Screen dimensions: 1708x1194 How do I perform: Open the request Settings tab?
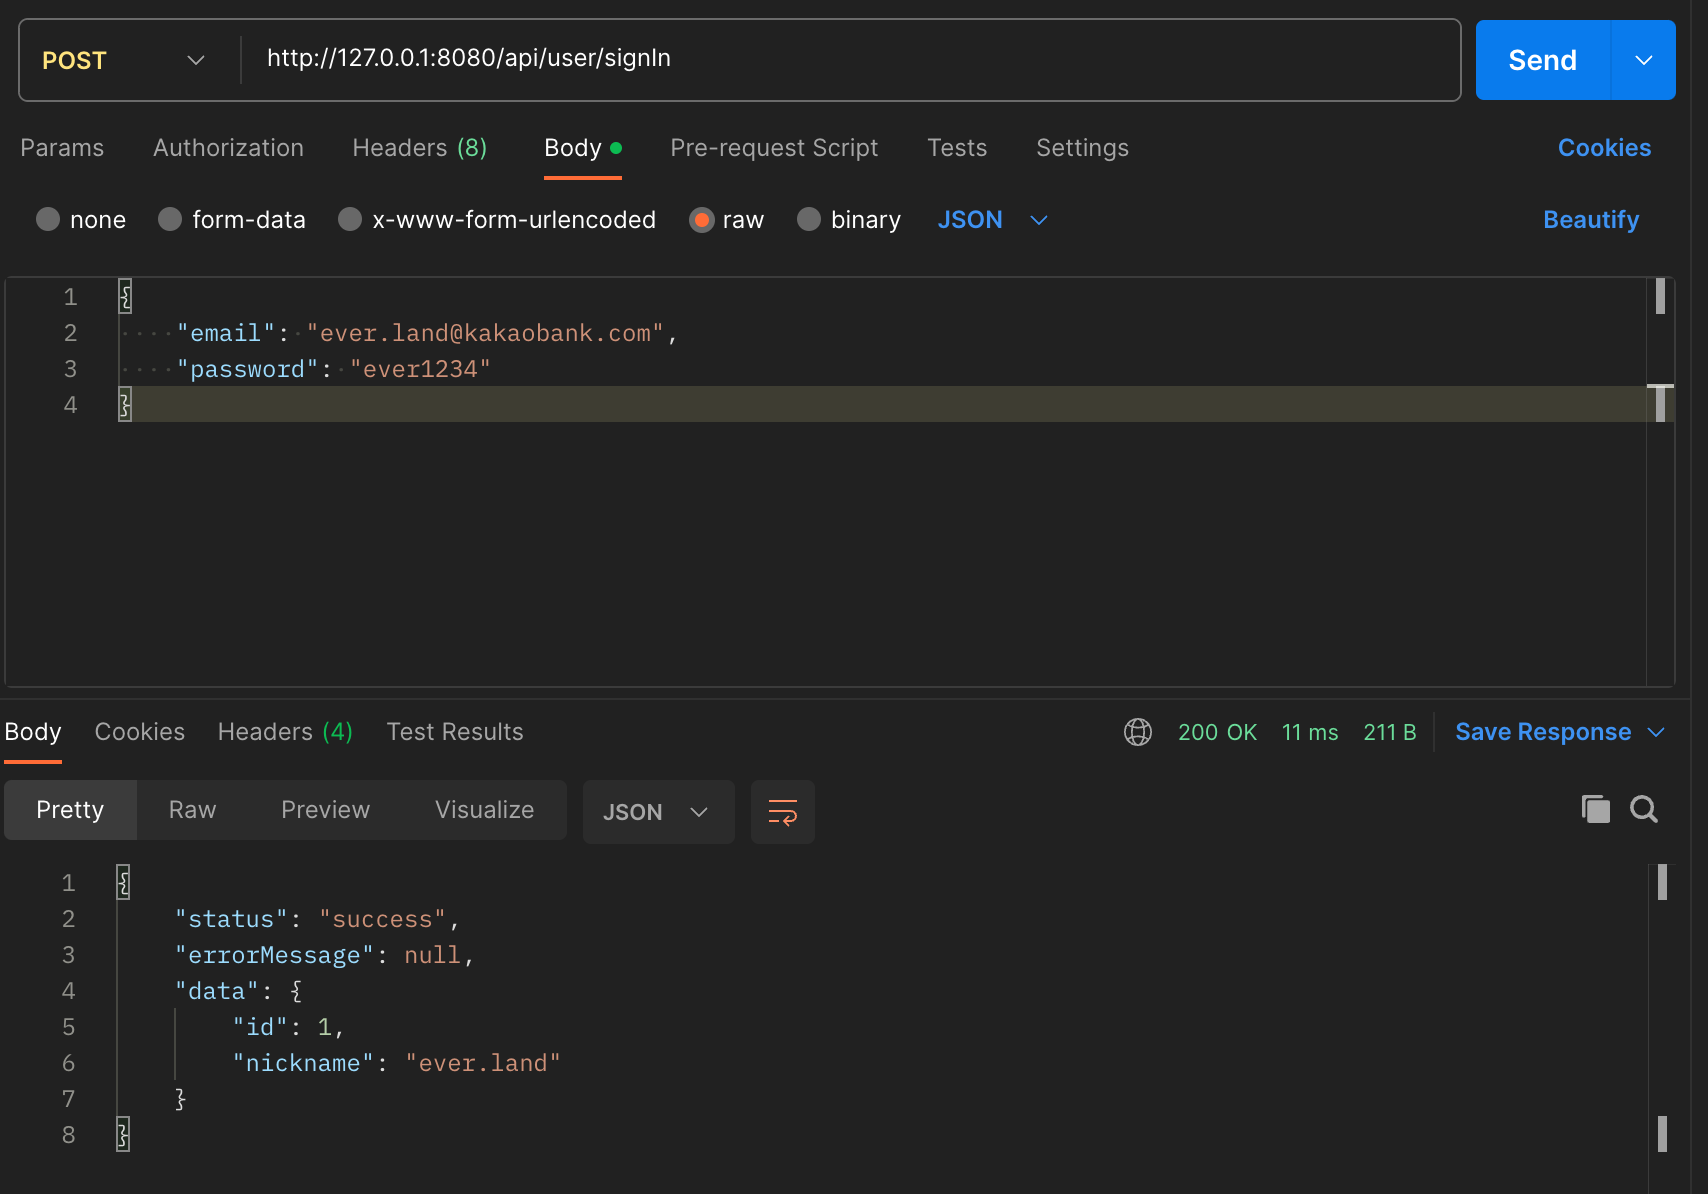coord(1082,148)
